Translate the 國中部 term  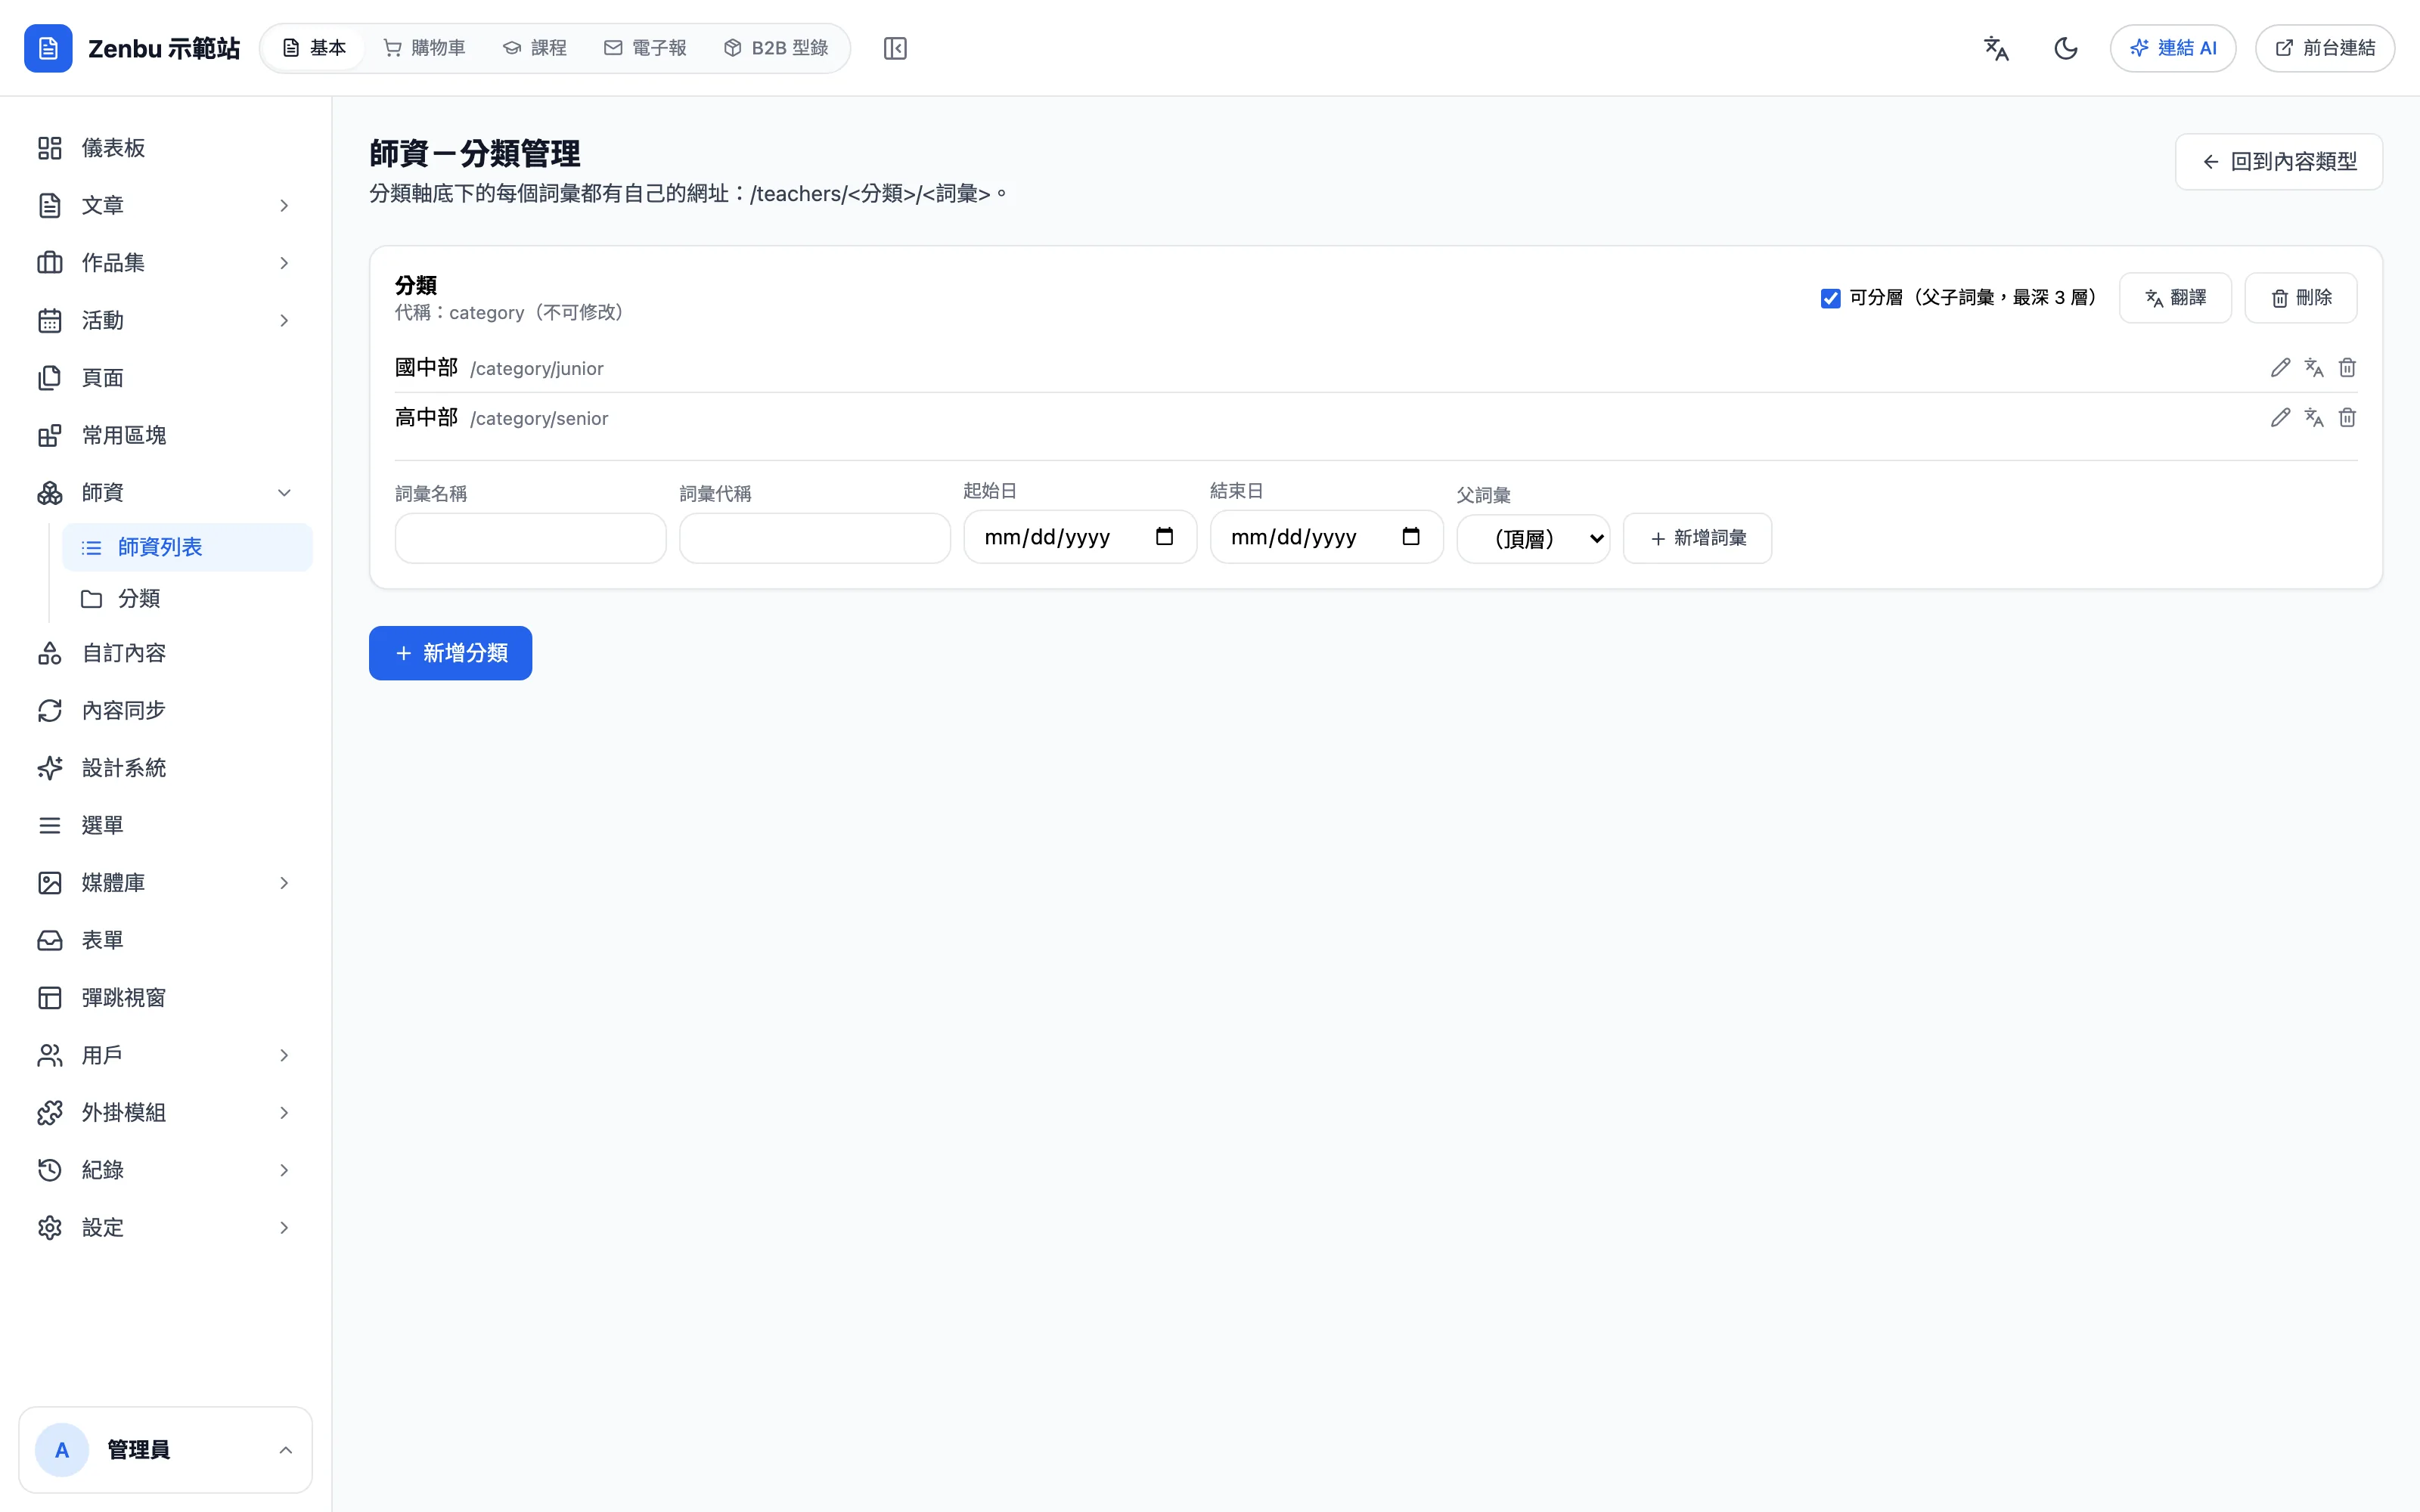[2314, 368]
